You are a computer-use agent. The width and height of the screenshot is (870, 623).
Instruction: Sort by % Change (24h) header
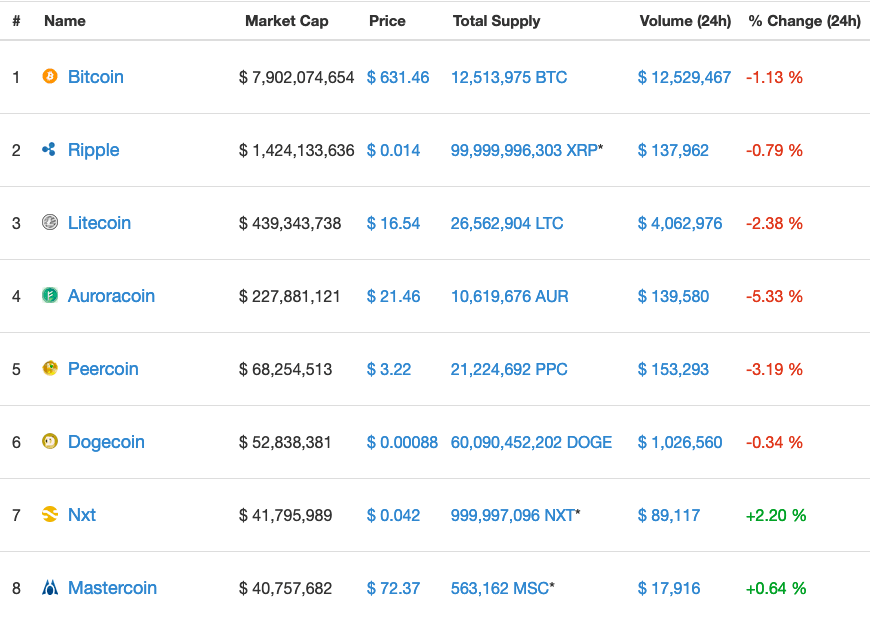tap(804, 21)
